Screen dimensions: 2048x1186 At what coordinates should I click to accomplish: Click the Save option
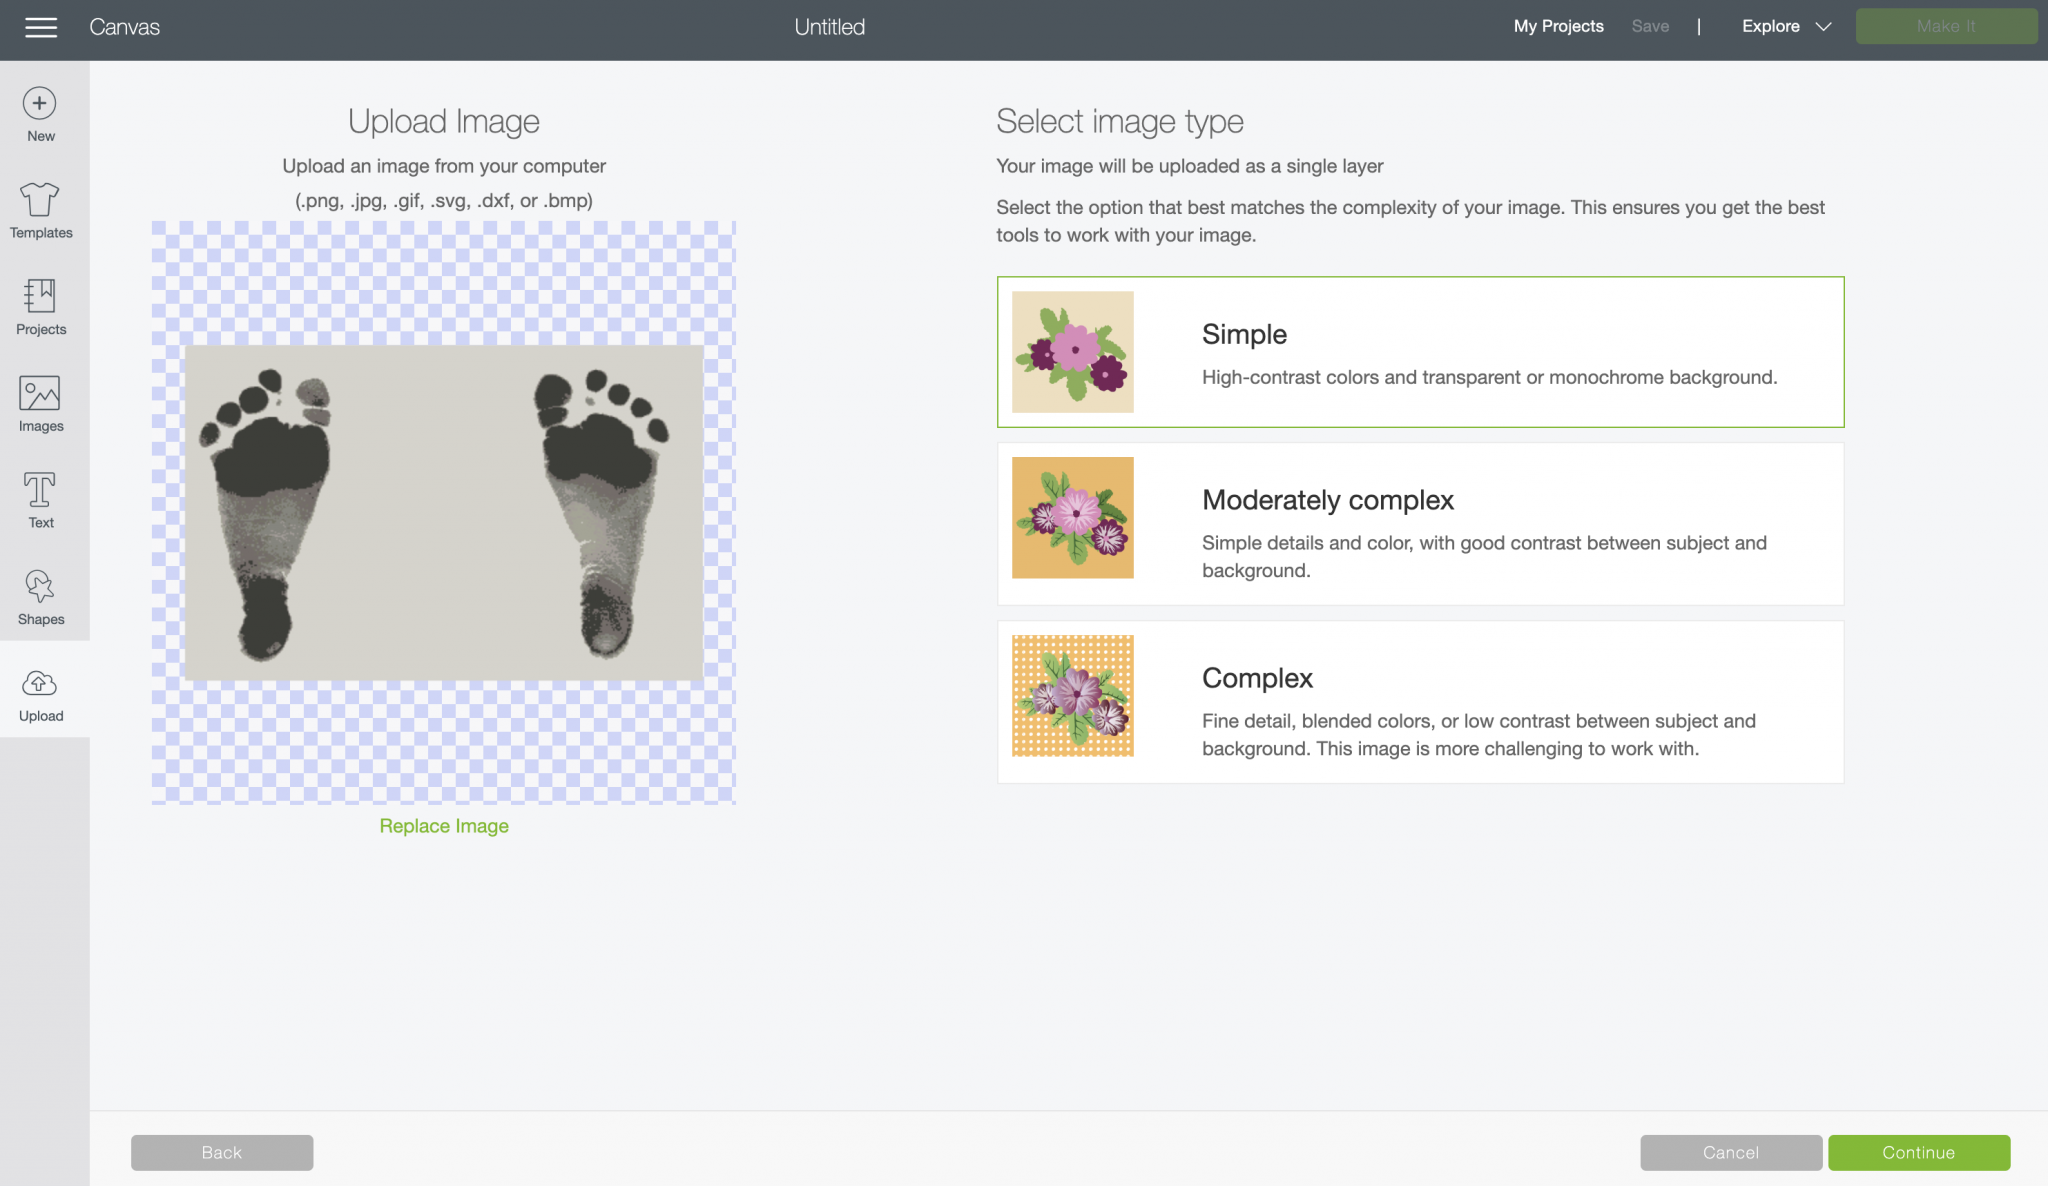coord(1650,27)
